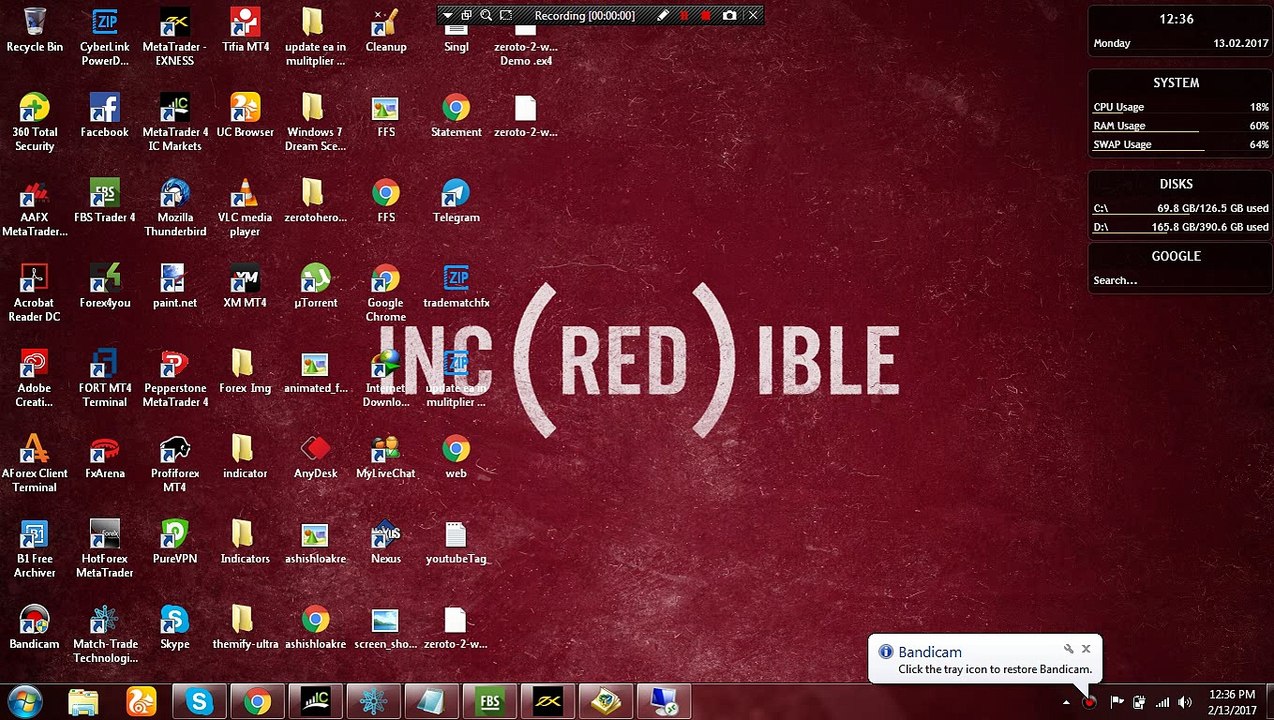The width and height of the screenshot is (1274, 720).
Task: Select the Forex Img folder
Action: (245, 372)
